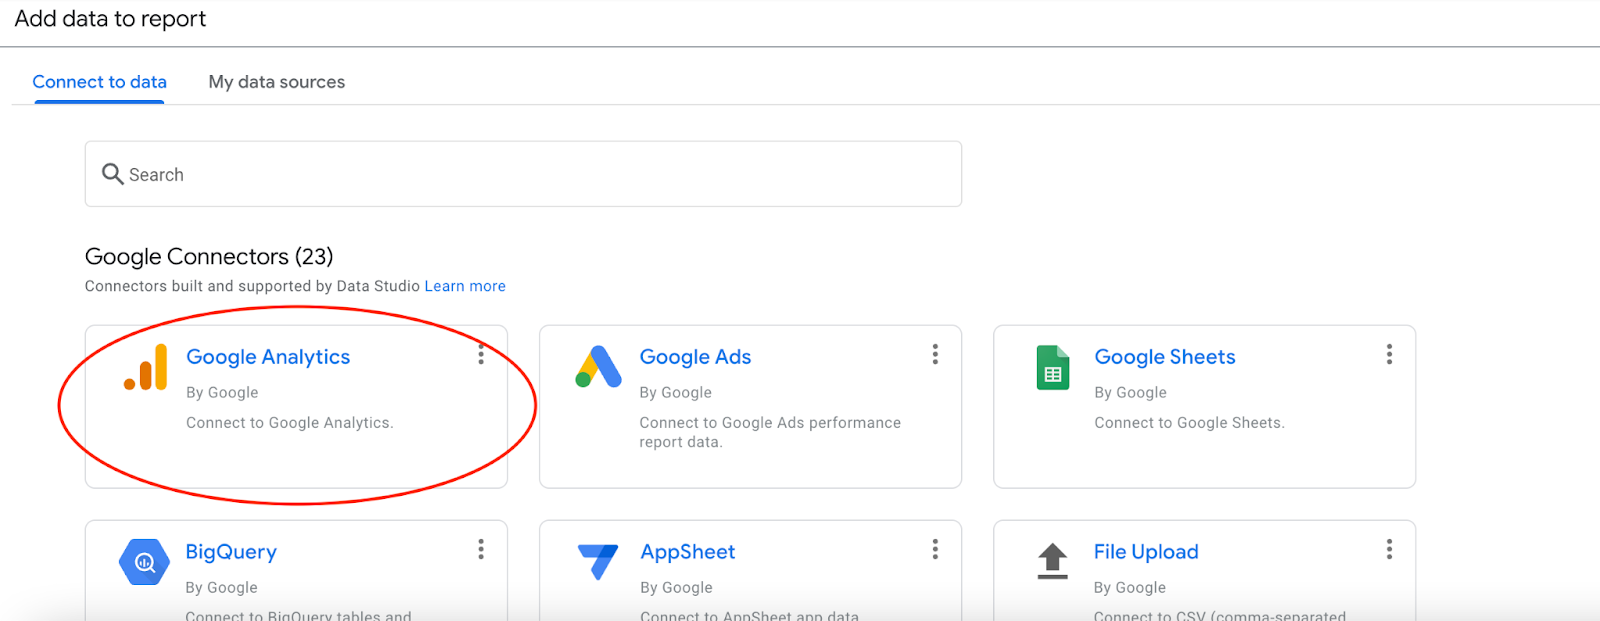Click the blue BigQuery hexagon icon
The width and height of the screenshot is (1600, 621).
click(x=145, y=562)
